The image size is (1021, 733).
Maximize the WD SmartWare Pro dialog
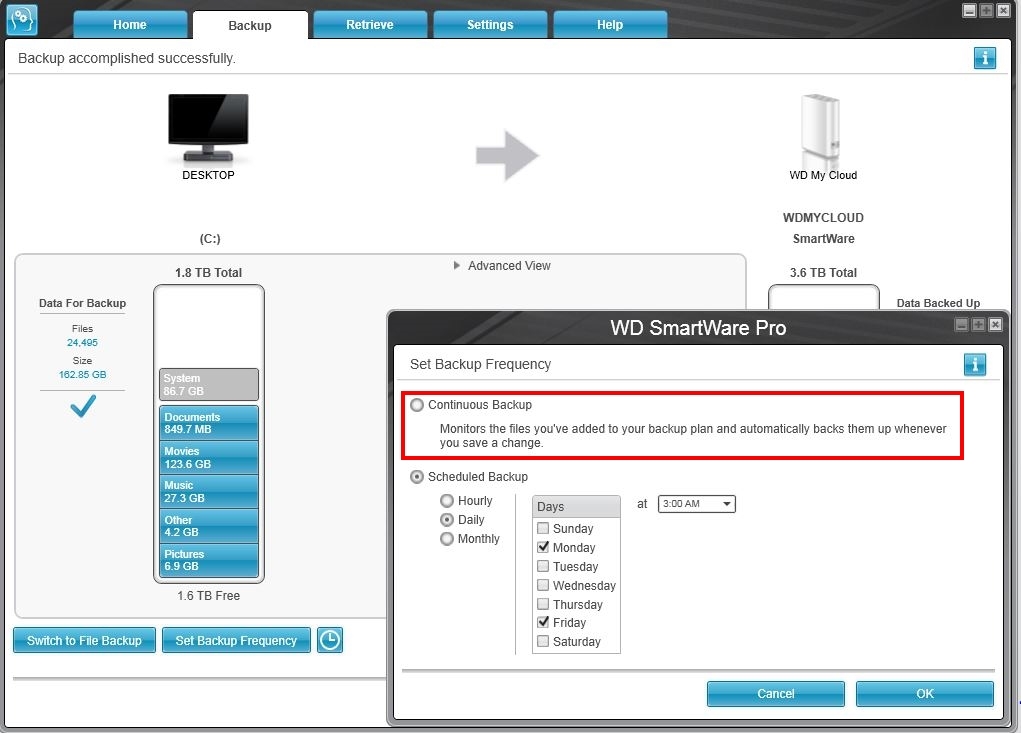pyautogui.click(x=978, y=324)
